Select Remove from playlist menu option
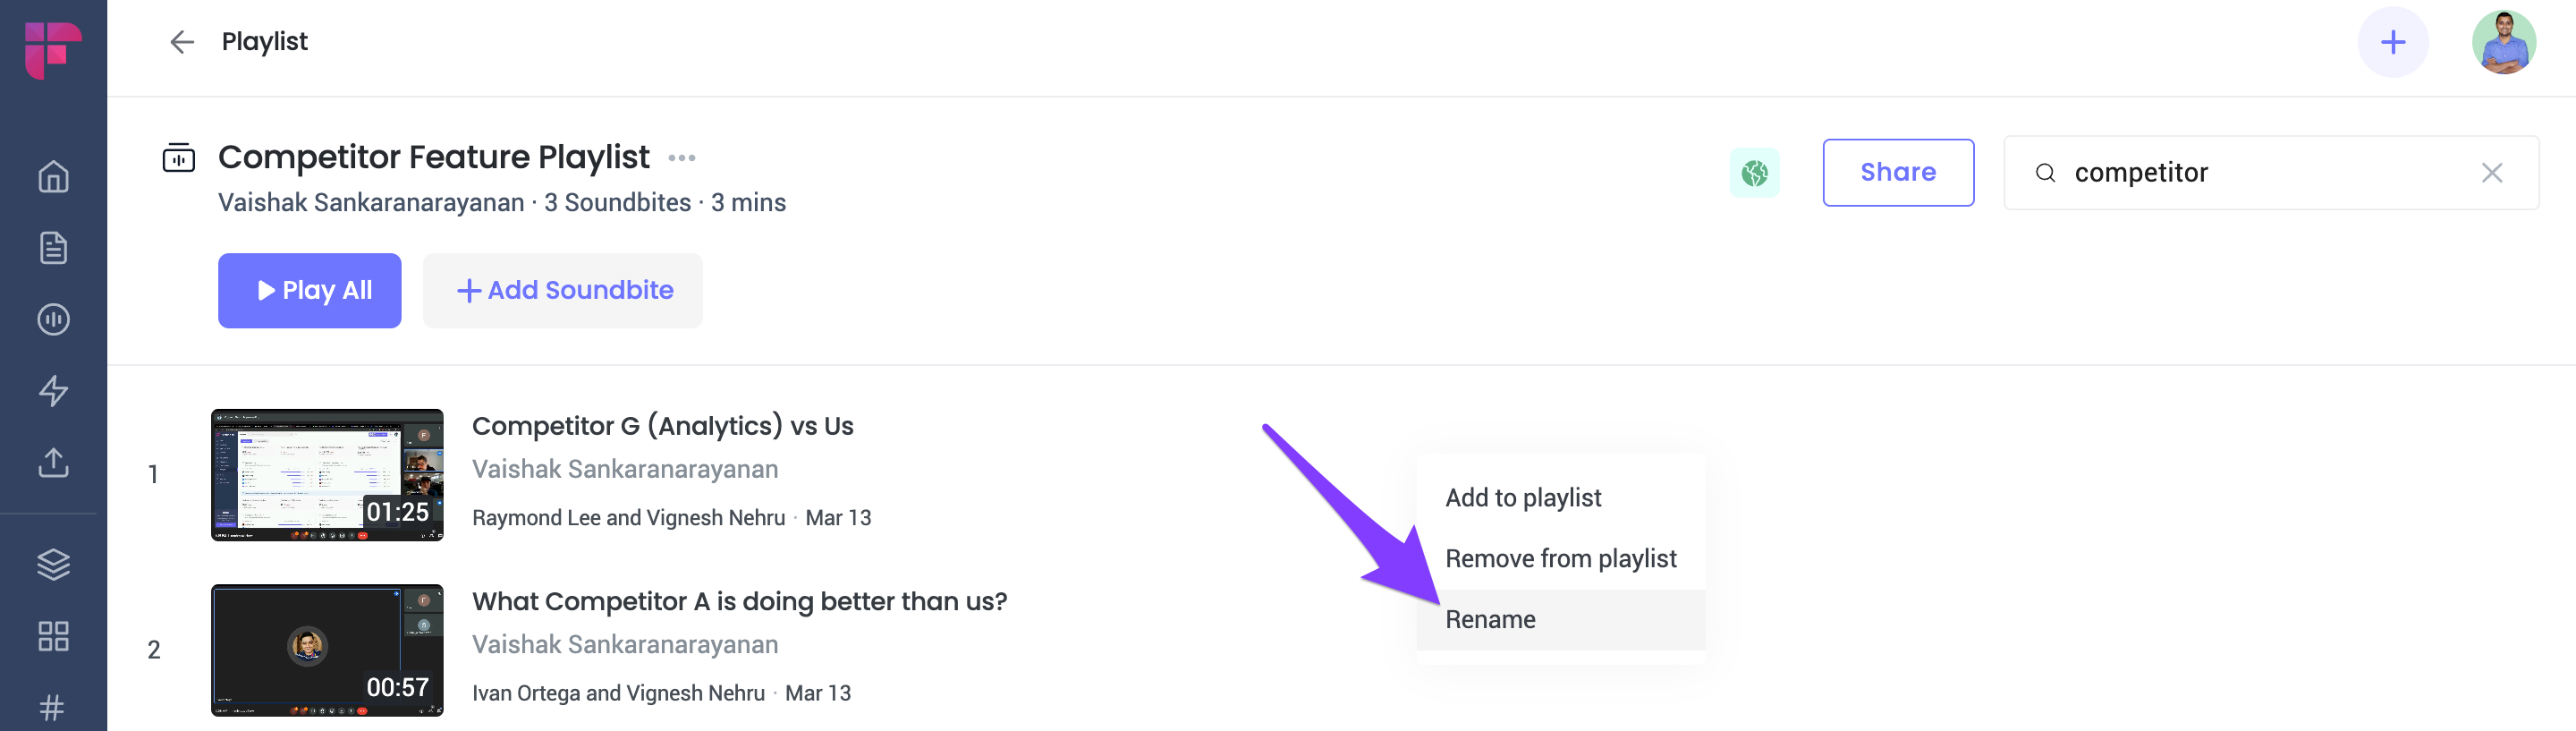Viewport: 2576px width, 731px height. (1561, 558)
